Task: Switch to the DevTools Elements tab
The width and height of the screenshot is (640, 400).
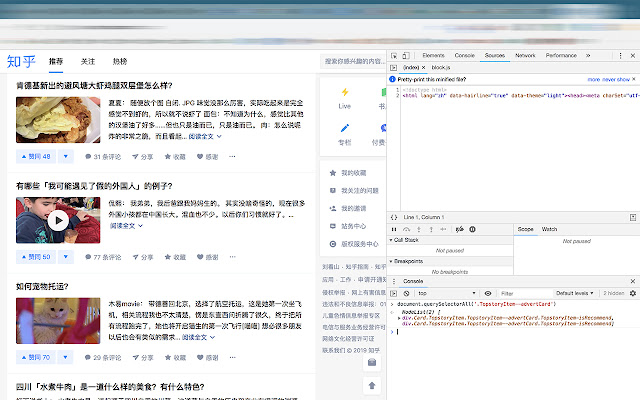Action: (x=433, y=56)
